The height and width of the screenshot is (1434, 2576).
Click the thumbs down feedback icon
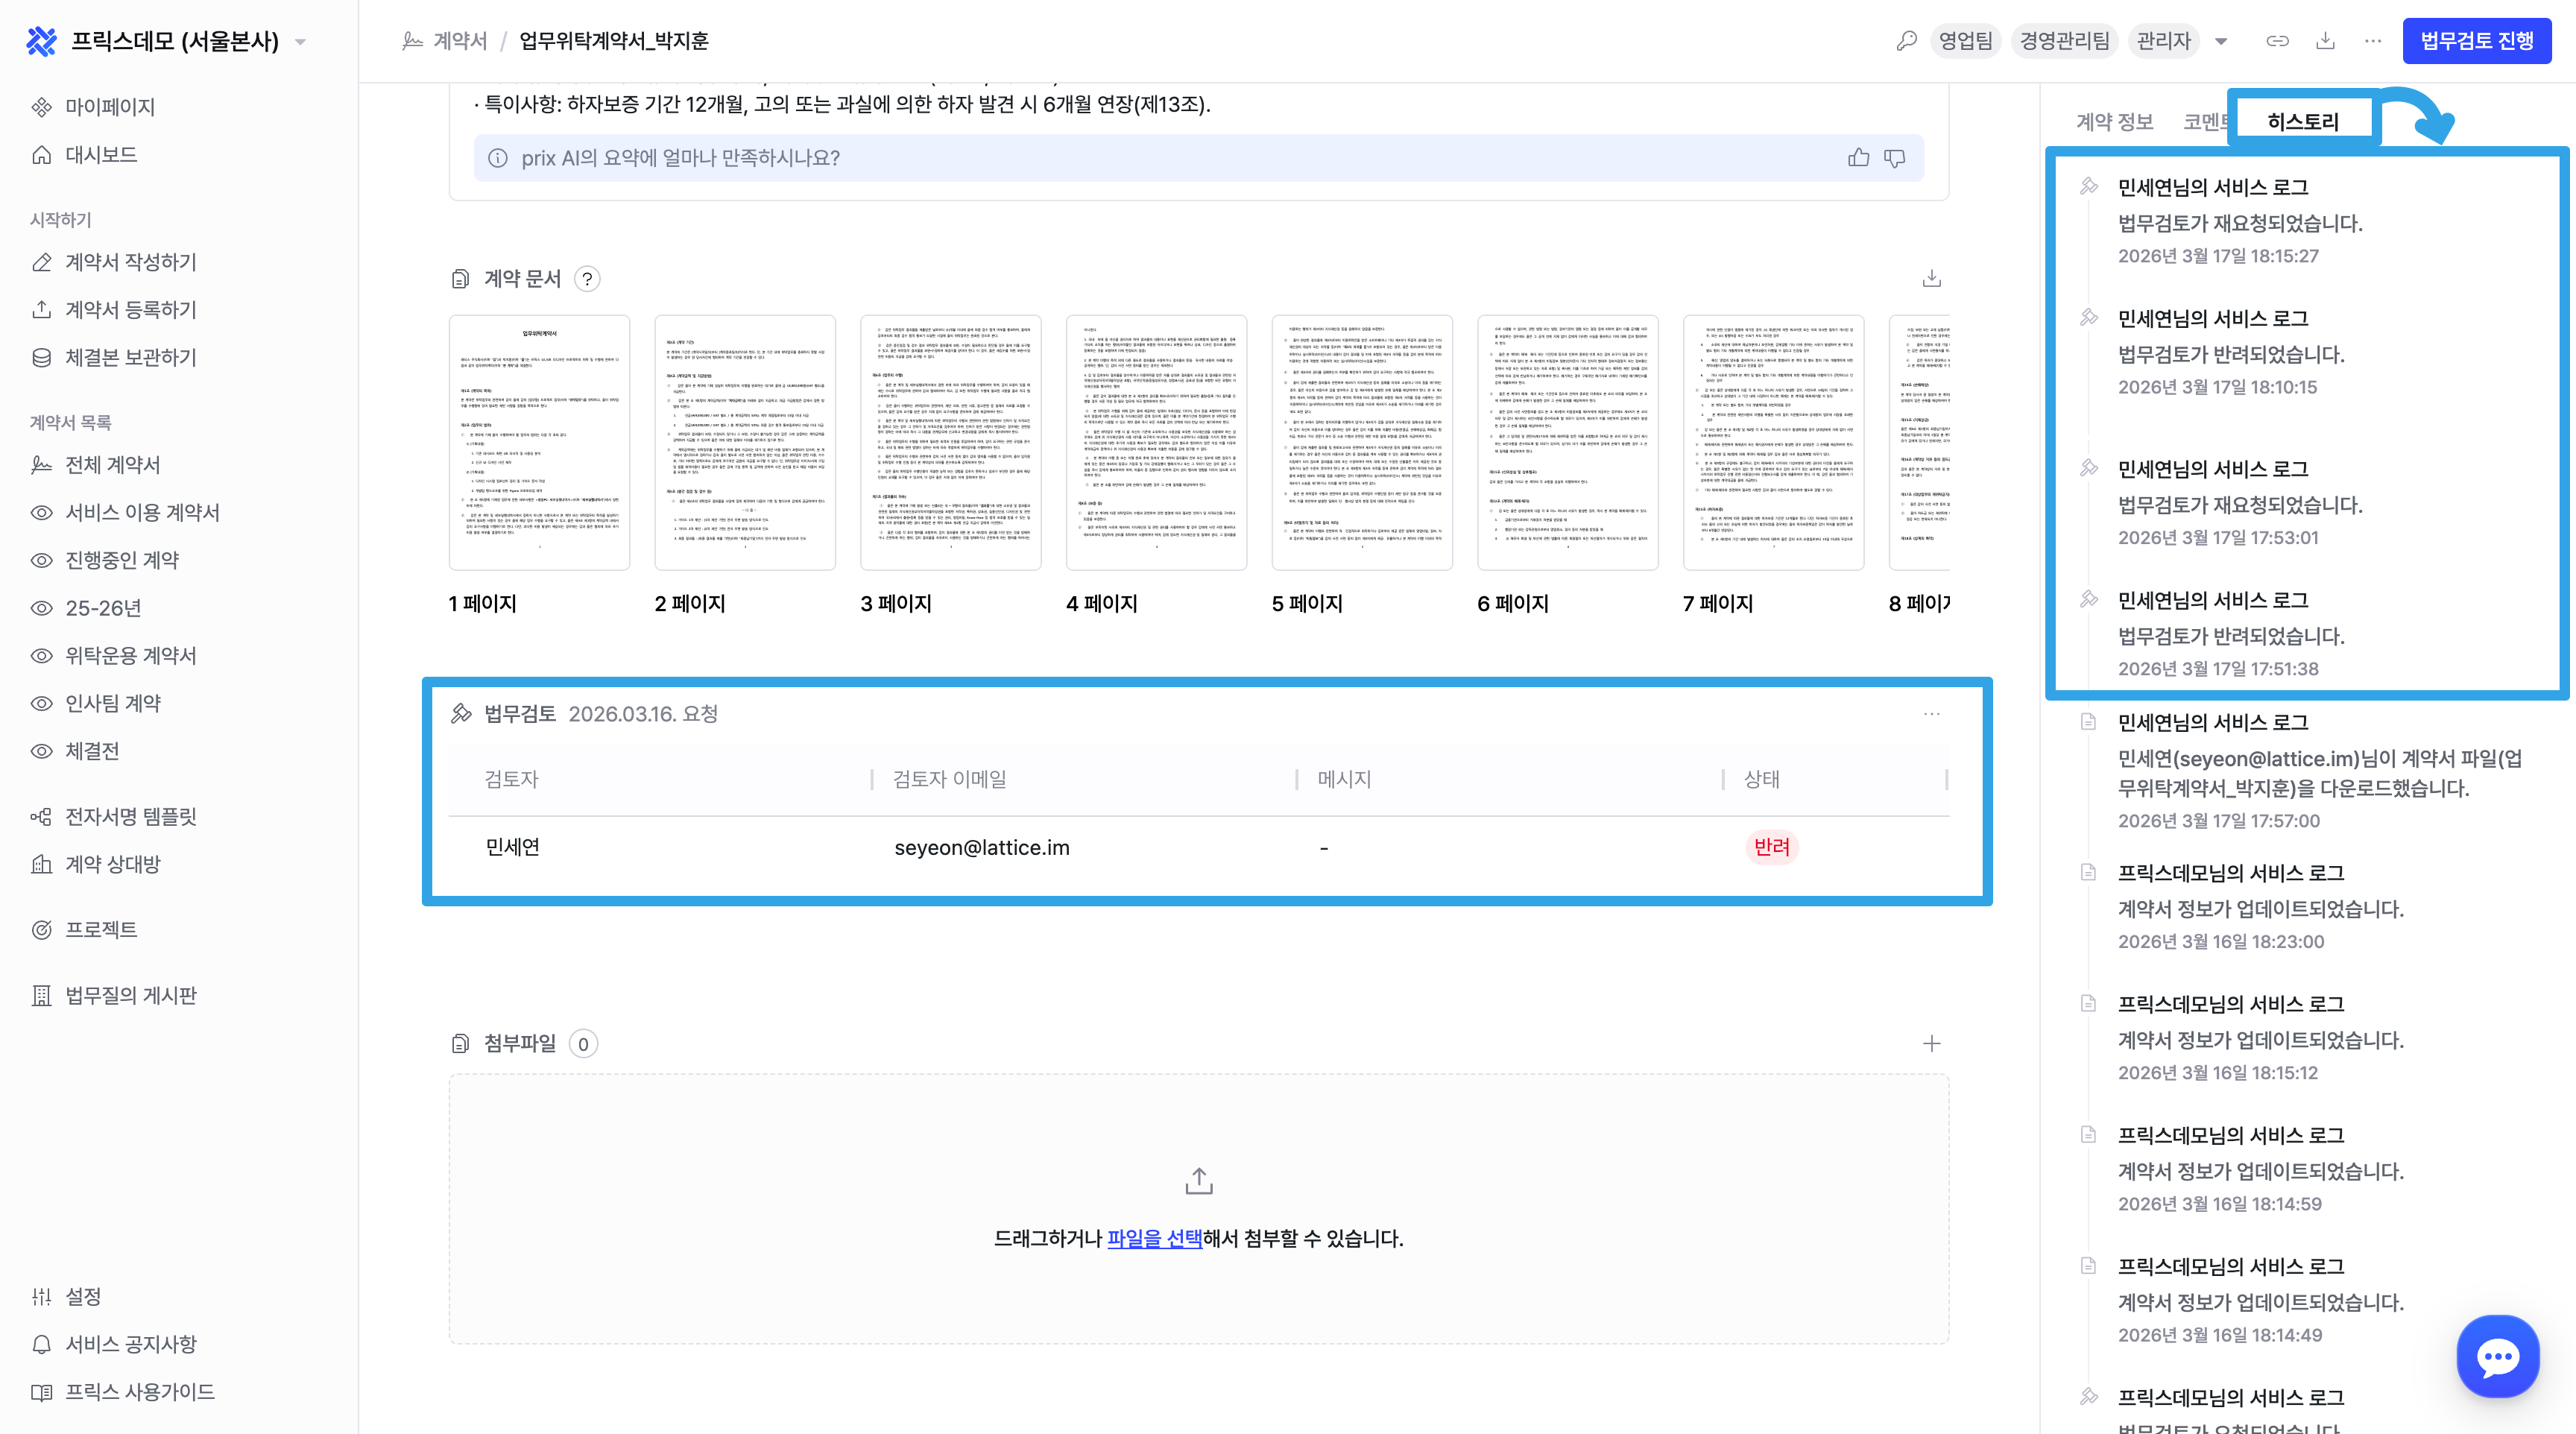[1895, 158]
